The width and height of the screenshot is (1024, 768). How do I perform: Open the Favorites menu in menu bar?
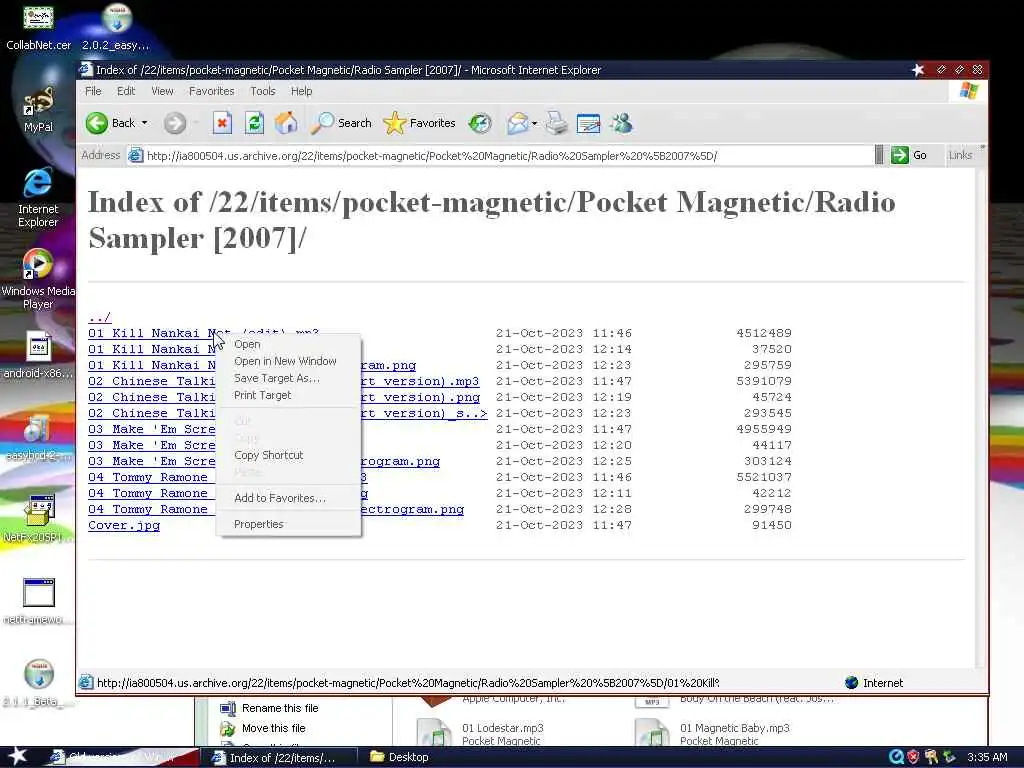[212, 91]
